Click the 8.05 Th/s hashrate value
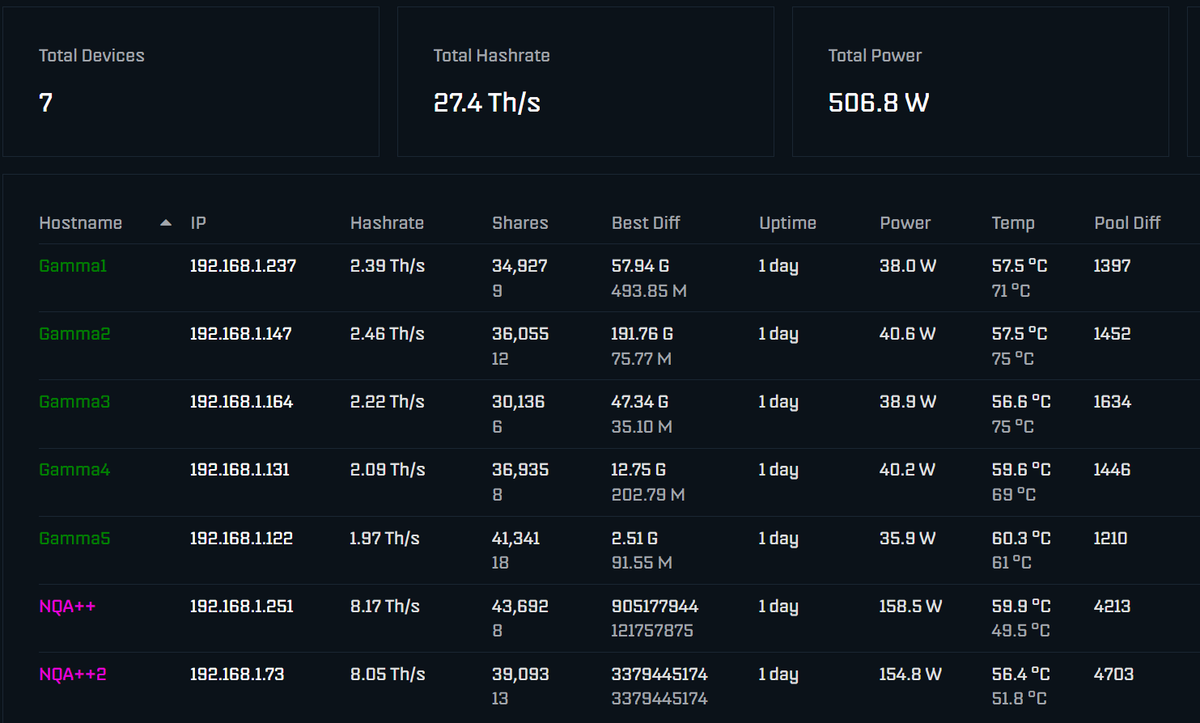 388,674
